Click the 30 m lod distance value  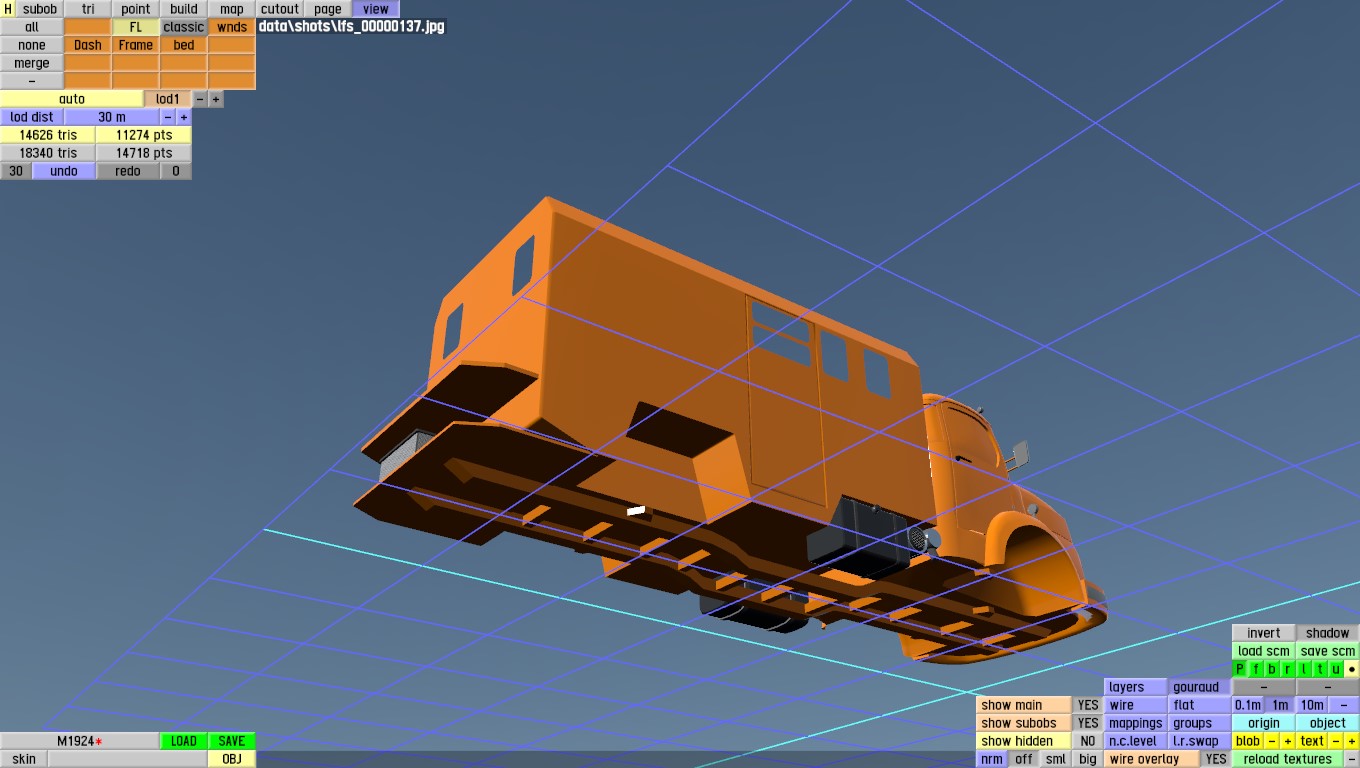point(112,117)
